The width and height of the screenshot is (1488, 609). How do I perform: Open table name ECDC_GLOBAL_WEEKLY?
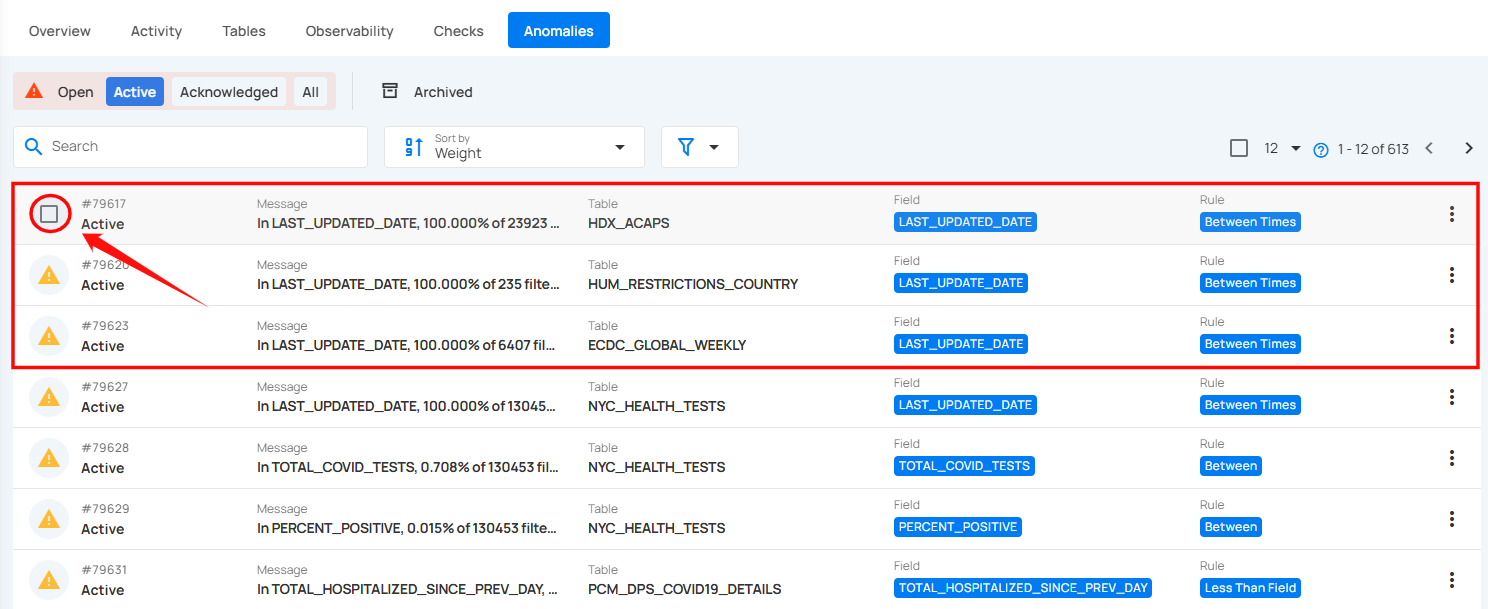tap(667, 345)
